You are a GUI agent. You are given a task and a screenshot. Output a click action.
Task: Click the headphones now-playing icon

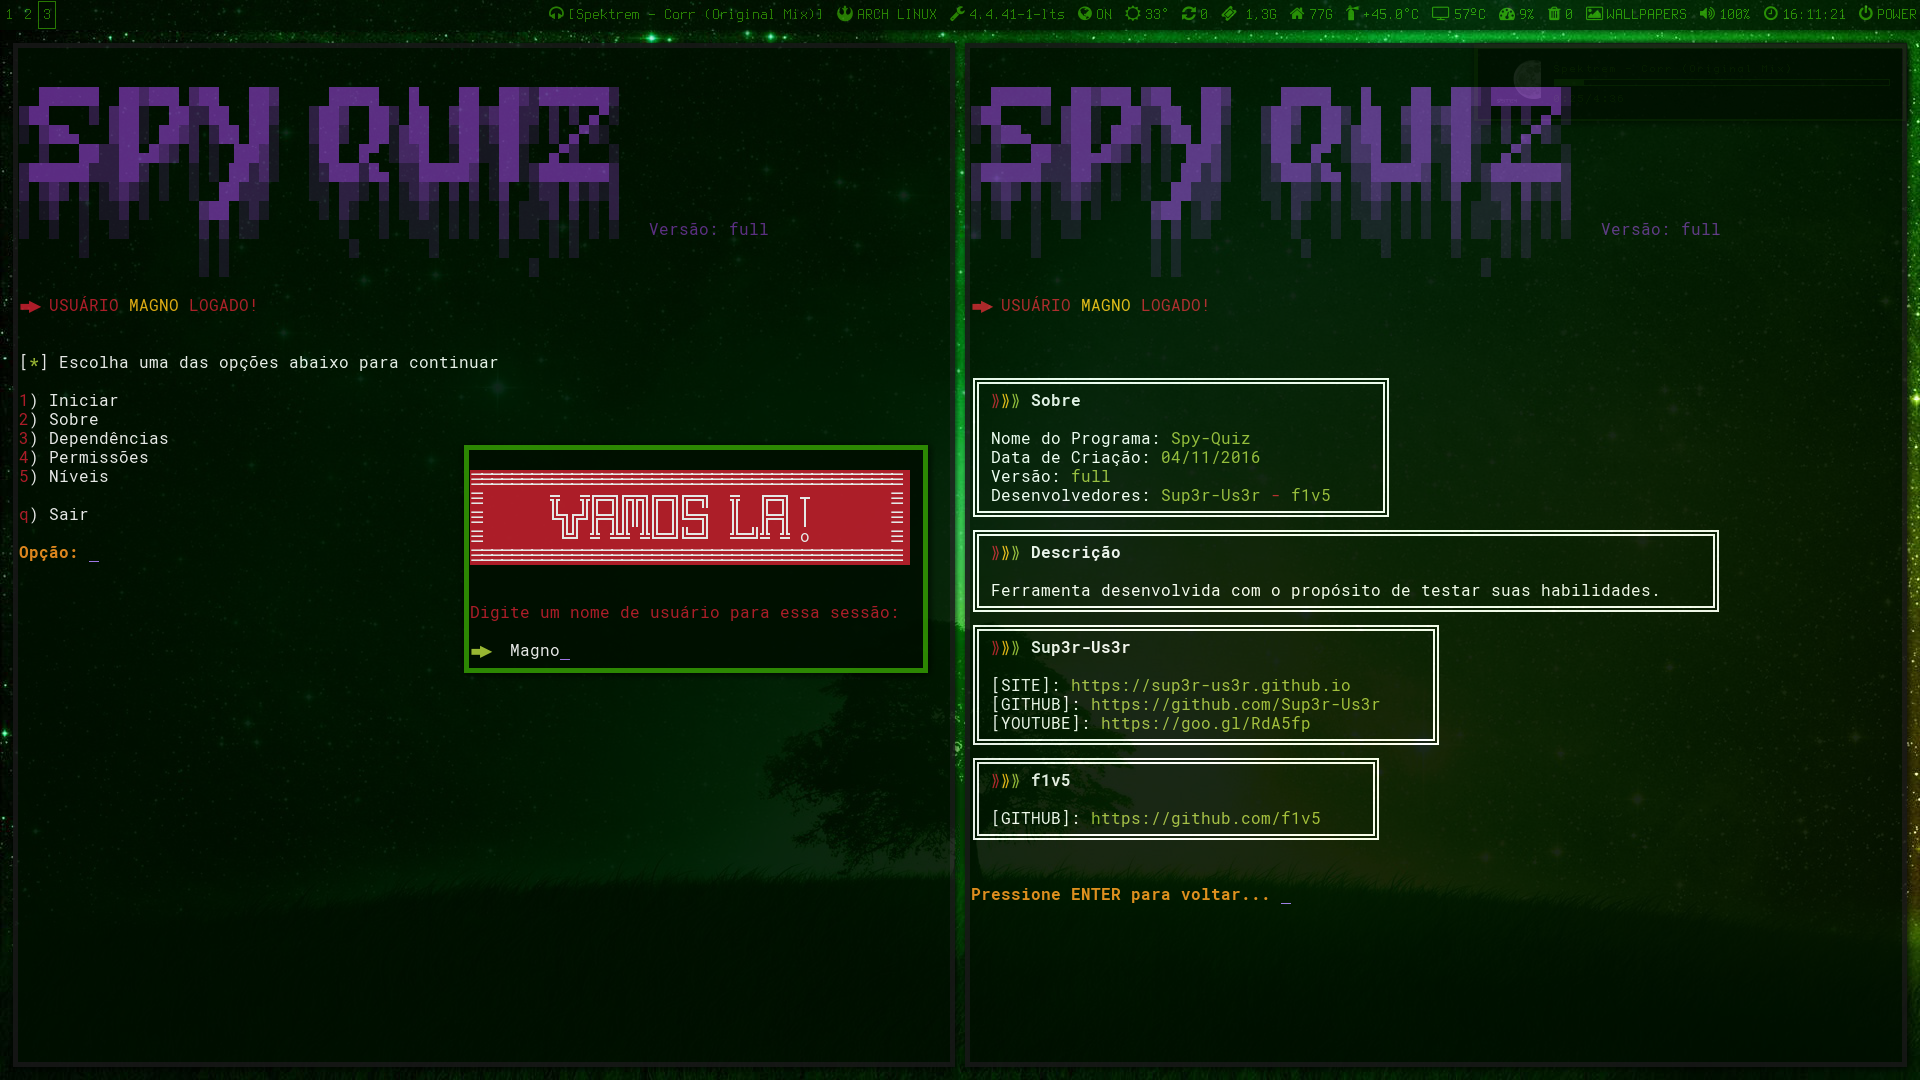pos(556,14)
